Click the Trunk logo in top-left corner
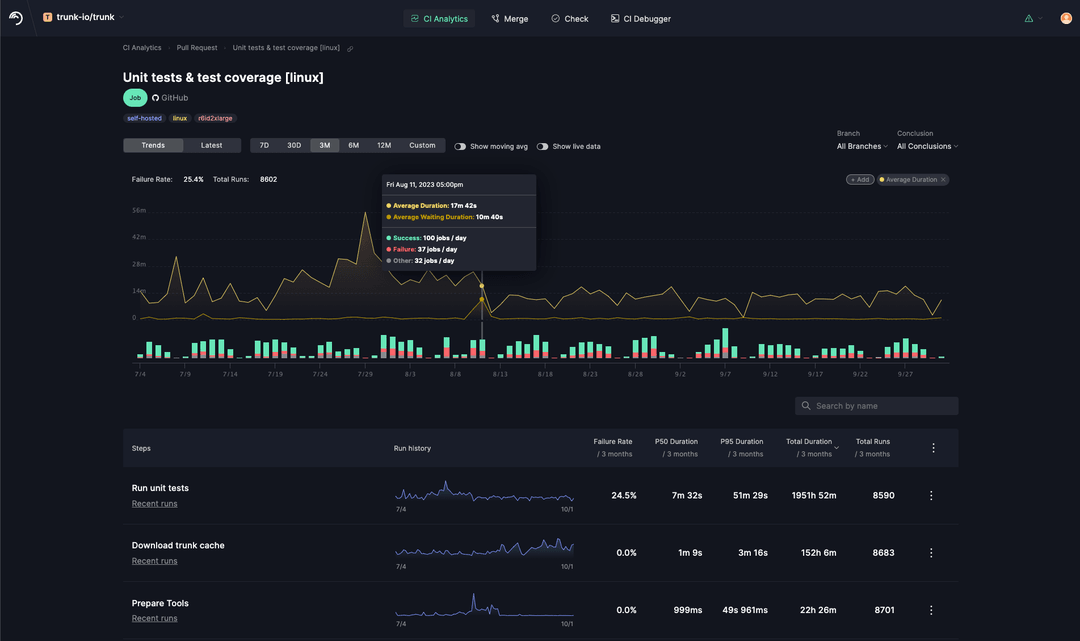The width and height of the screenshot is (1080, 641). 13,16
